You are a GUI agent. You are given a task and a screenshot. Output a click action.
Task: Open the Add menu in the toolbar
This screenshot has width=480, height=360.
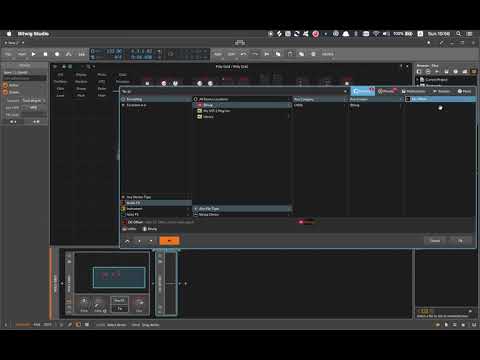tap(218, 54)
